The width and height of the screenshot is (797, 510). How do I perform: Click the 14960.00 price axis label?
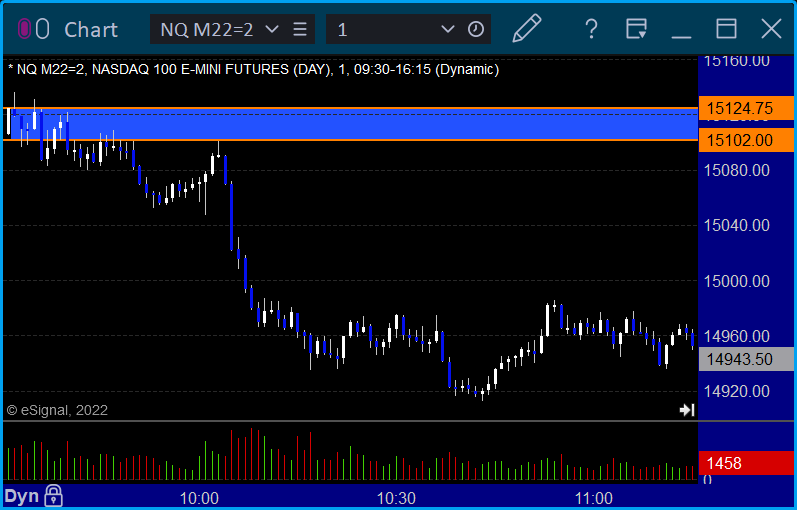[x=737, y=336]
